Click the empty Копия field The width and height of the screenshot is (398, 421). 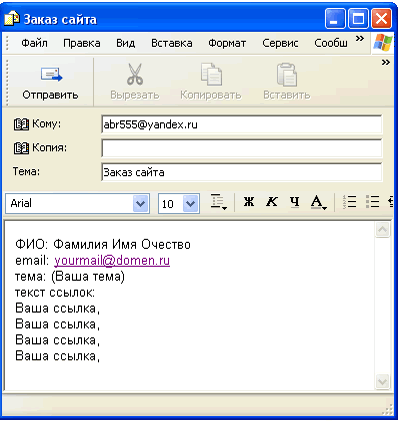click(242, 148)
